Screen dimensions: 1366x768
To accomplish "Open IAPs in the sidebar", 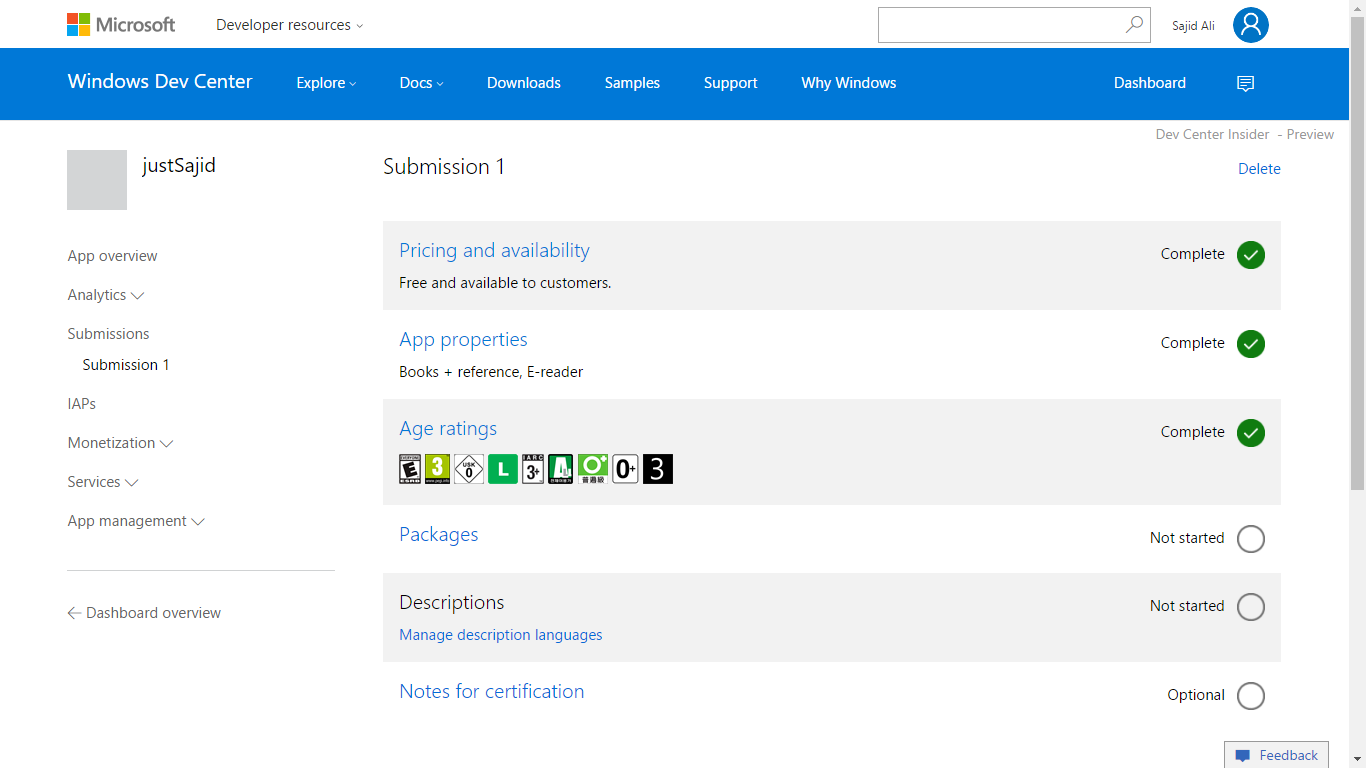I will click(x=82, y=404).
